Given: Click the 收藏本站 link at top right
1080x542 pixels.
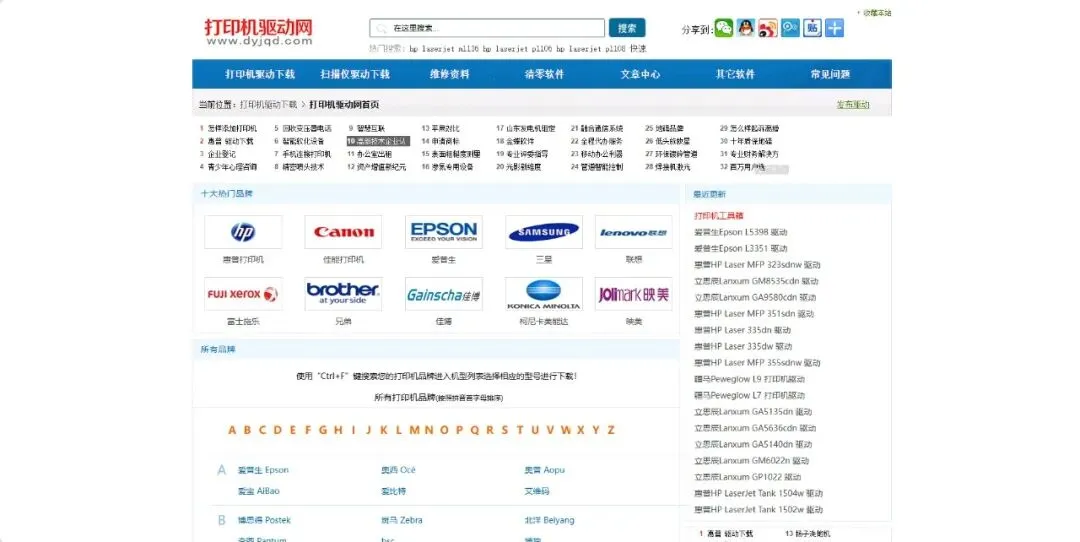Looking at the screenshot, I should (x=877, y=12).
